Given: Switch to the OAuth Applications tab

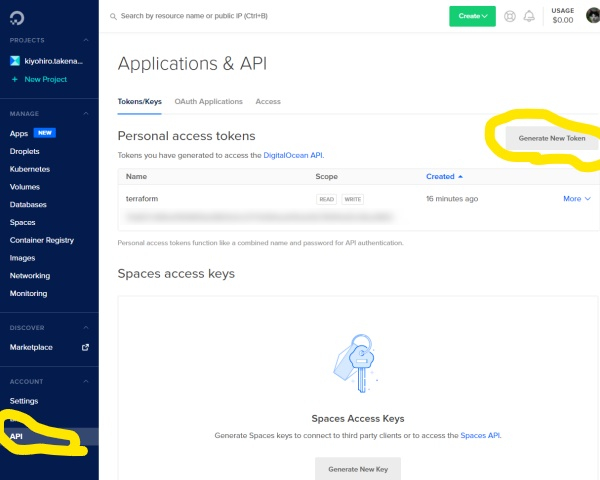Looking at the screenshot, I should click(x=209, y=101).
